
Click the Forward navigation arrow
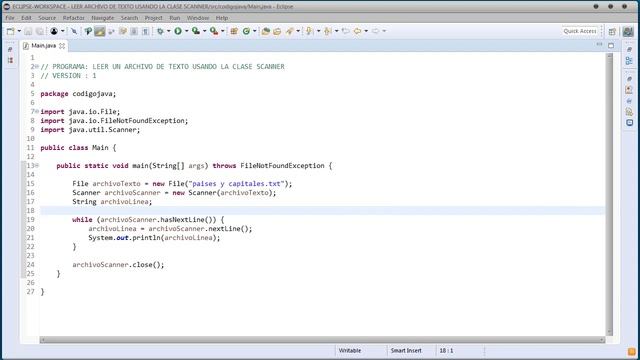(376, 31)
